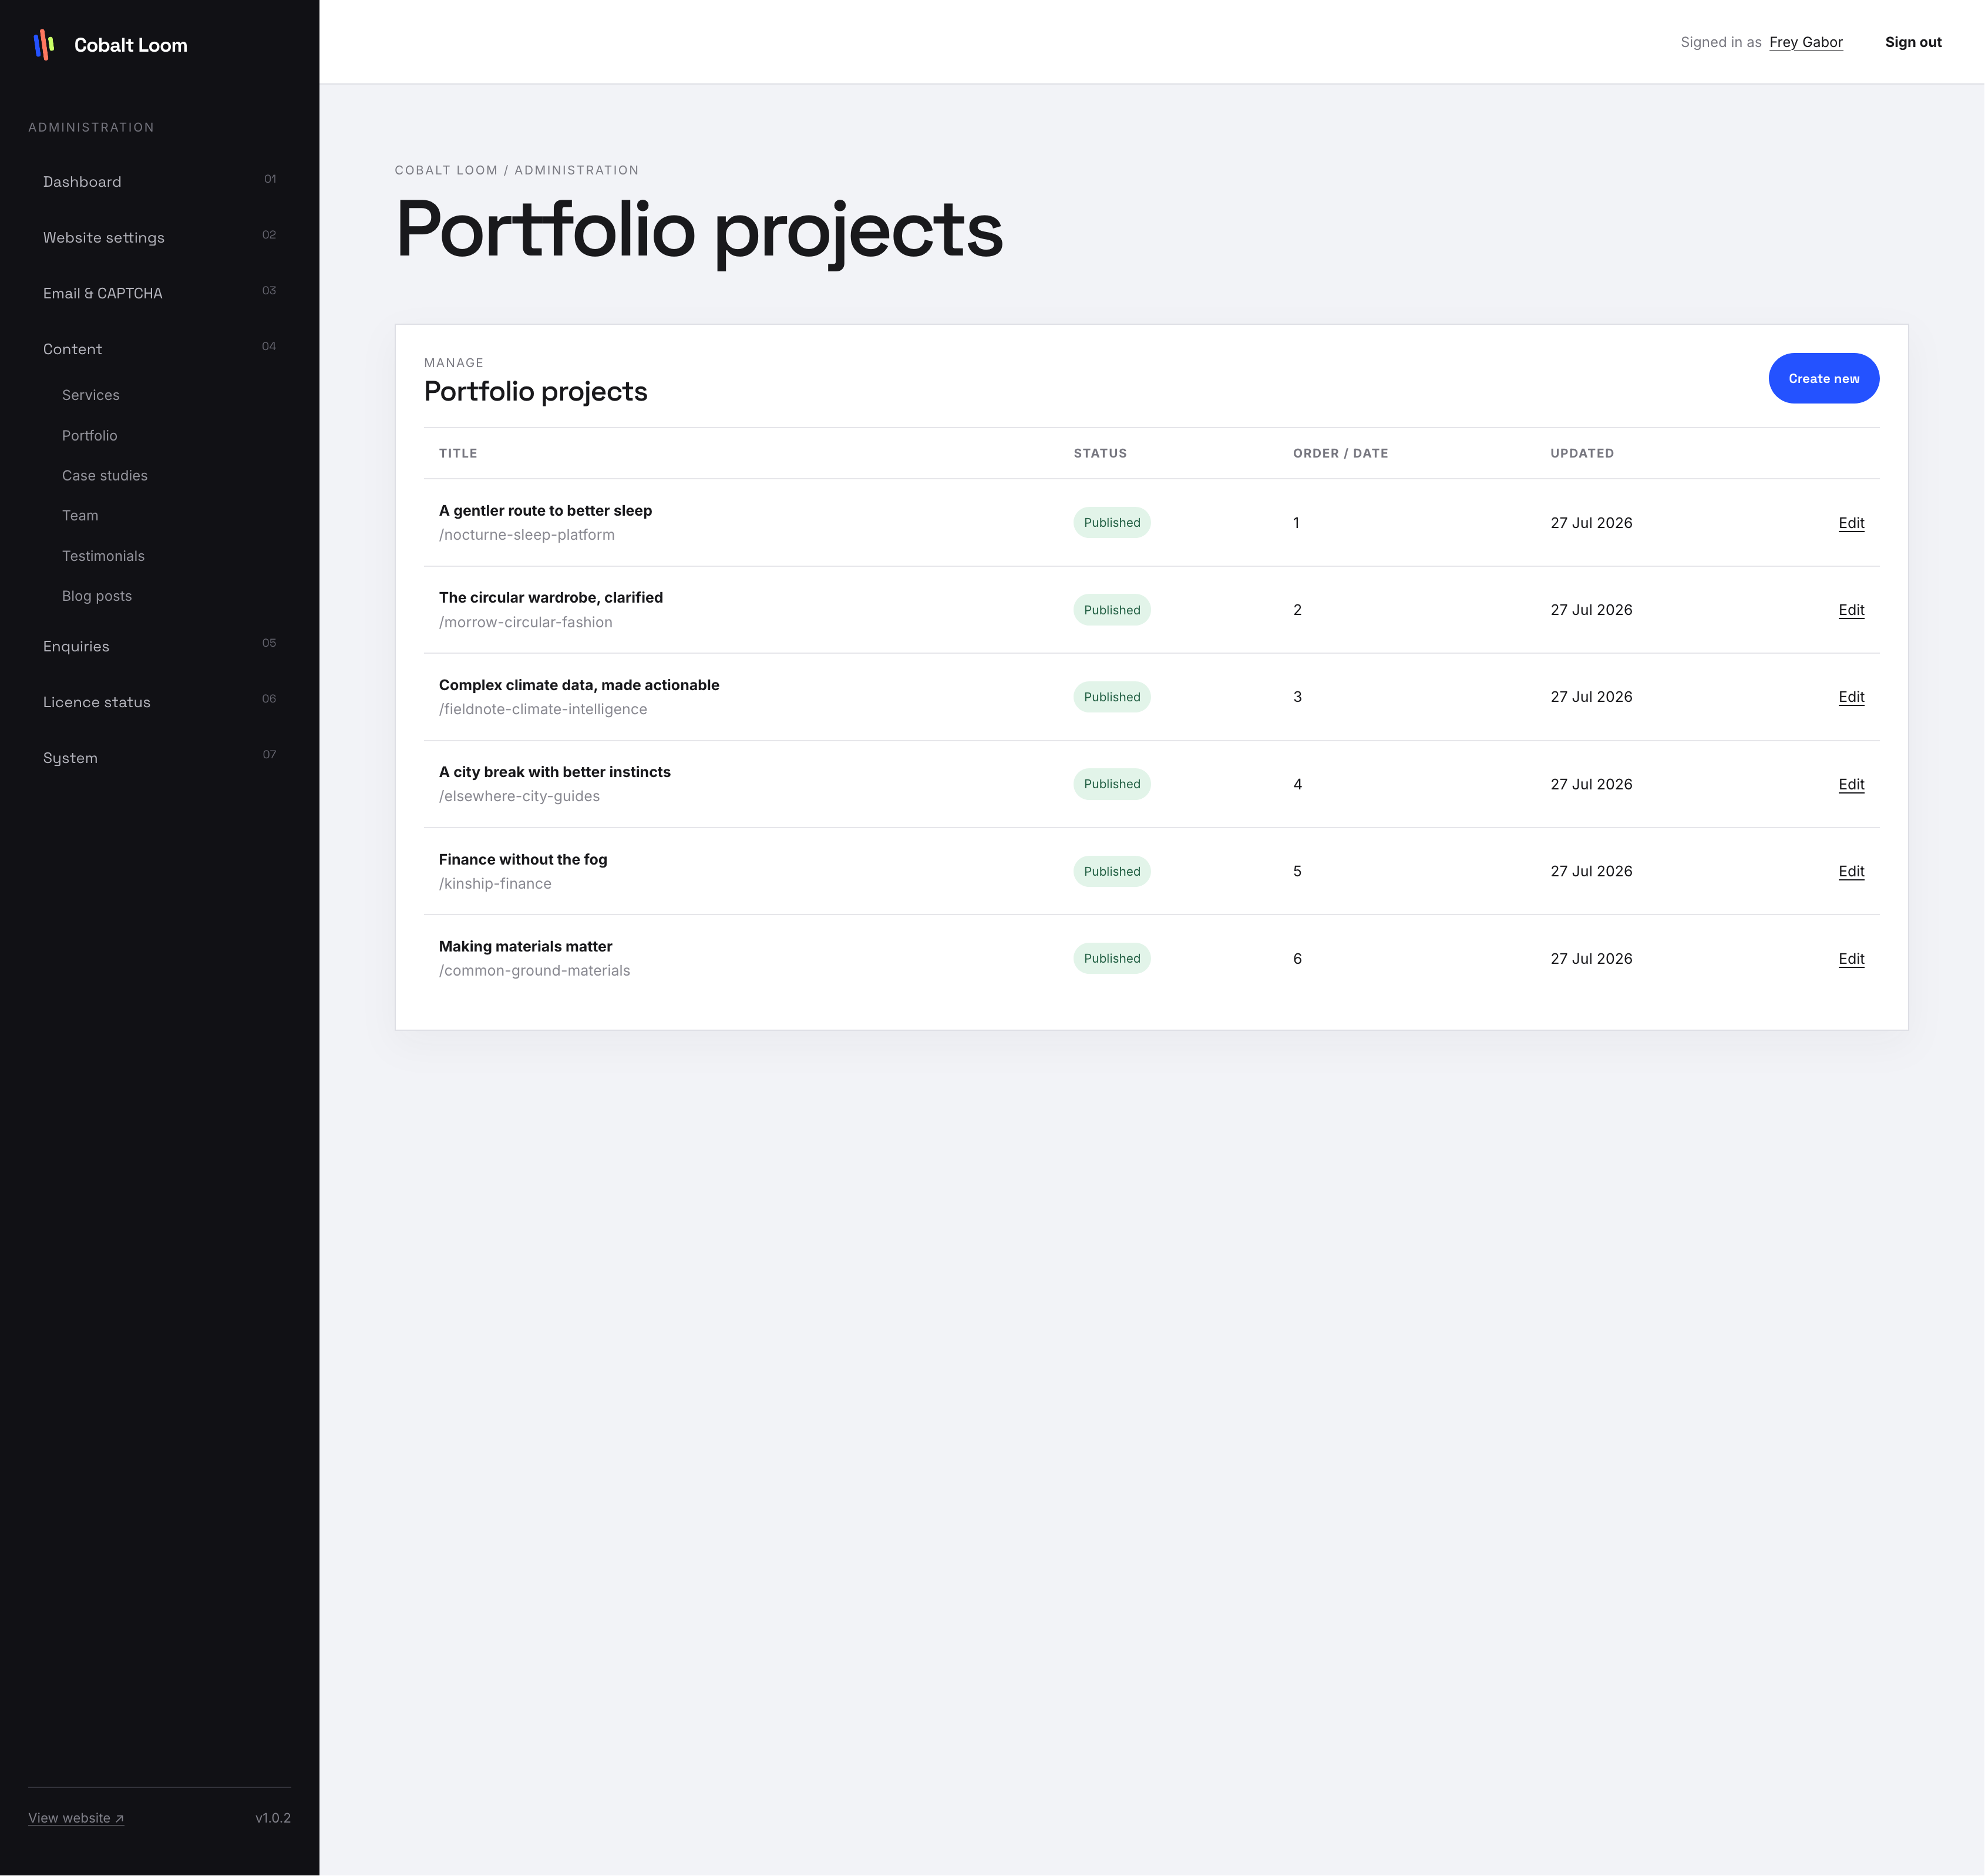
Task: Edit 'A gentler route to better sleep'
Action: (x=1851, y=523)
